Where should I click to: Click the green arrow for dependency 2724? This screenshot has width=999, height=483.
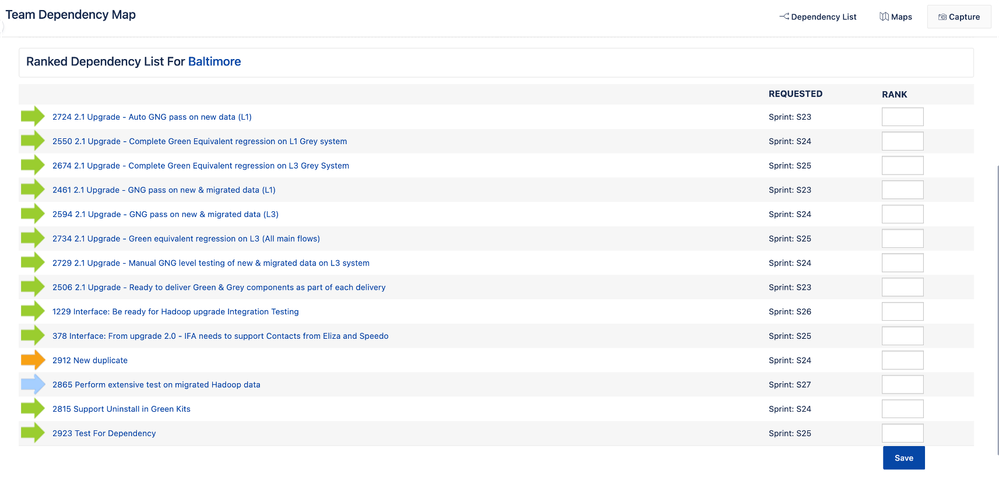click(32, 117)
